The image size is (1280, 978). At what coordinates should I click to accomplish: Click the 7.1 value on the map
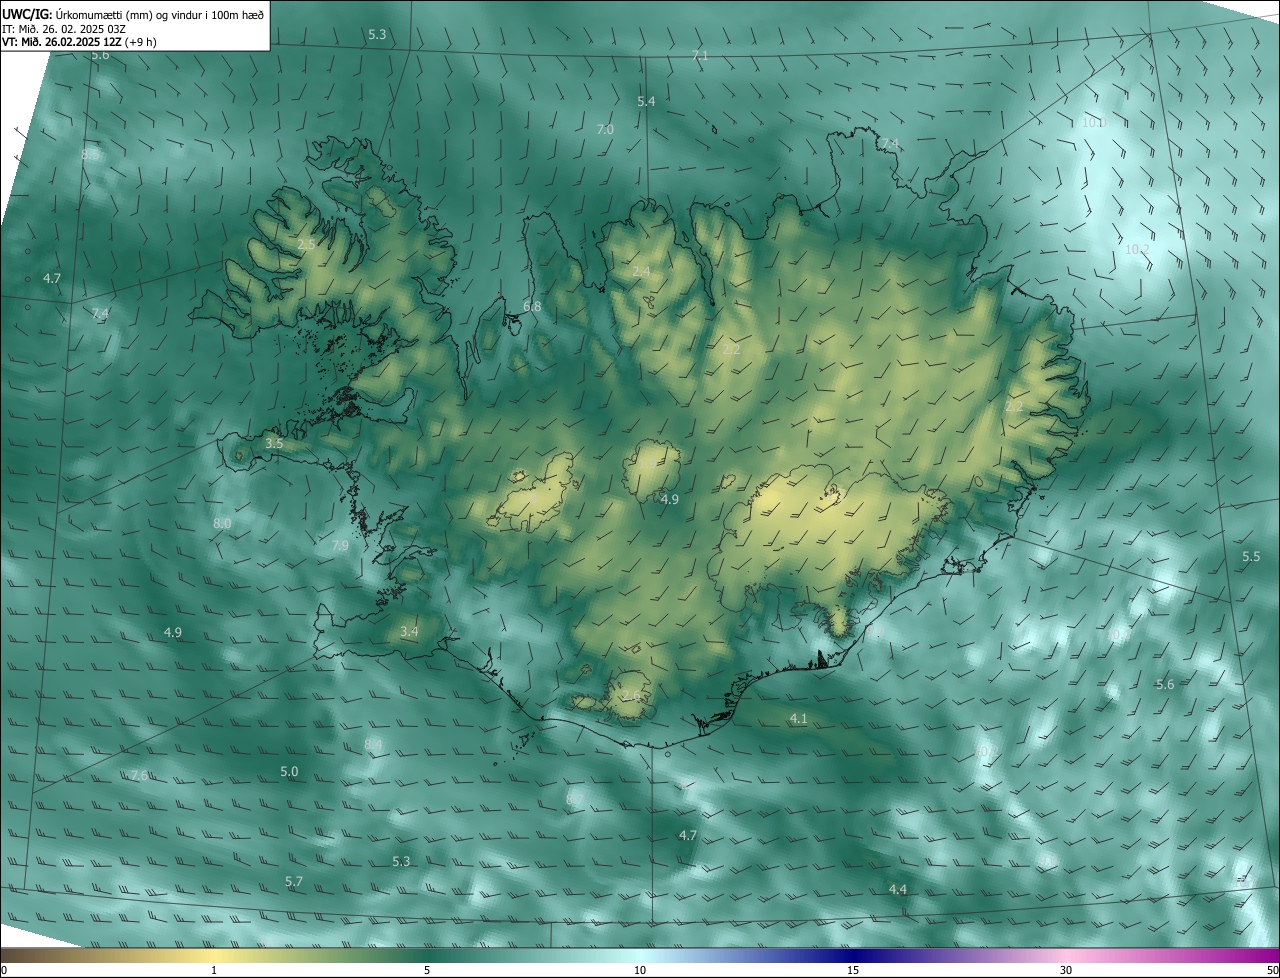coord(700,55)
